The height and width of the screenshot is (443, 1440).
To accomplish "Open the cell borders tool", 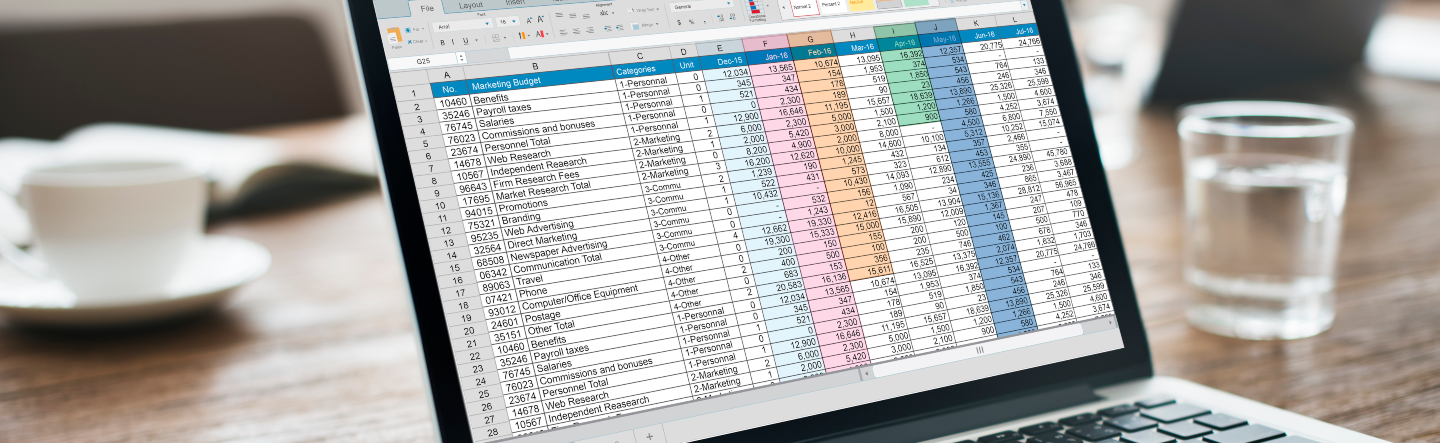I will coord(496,38).
